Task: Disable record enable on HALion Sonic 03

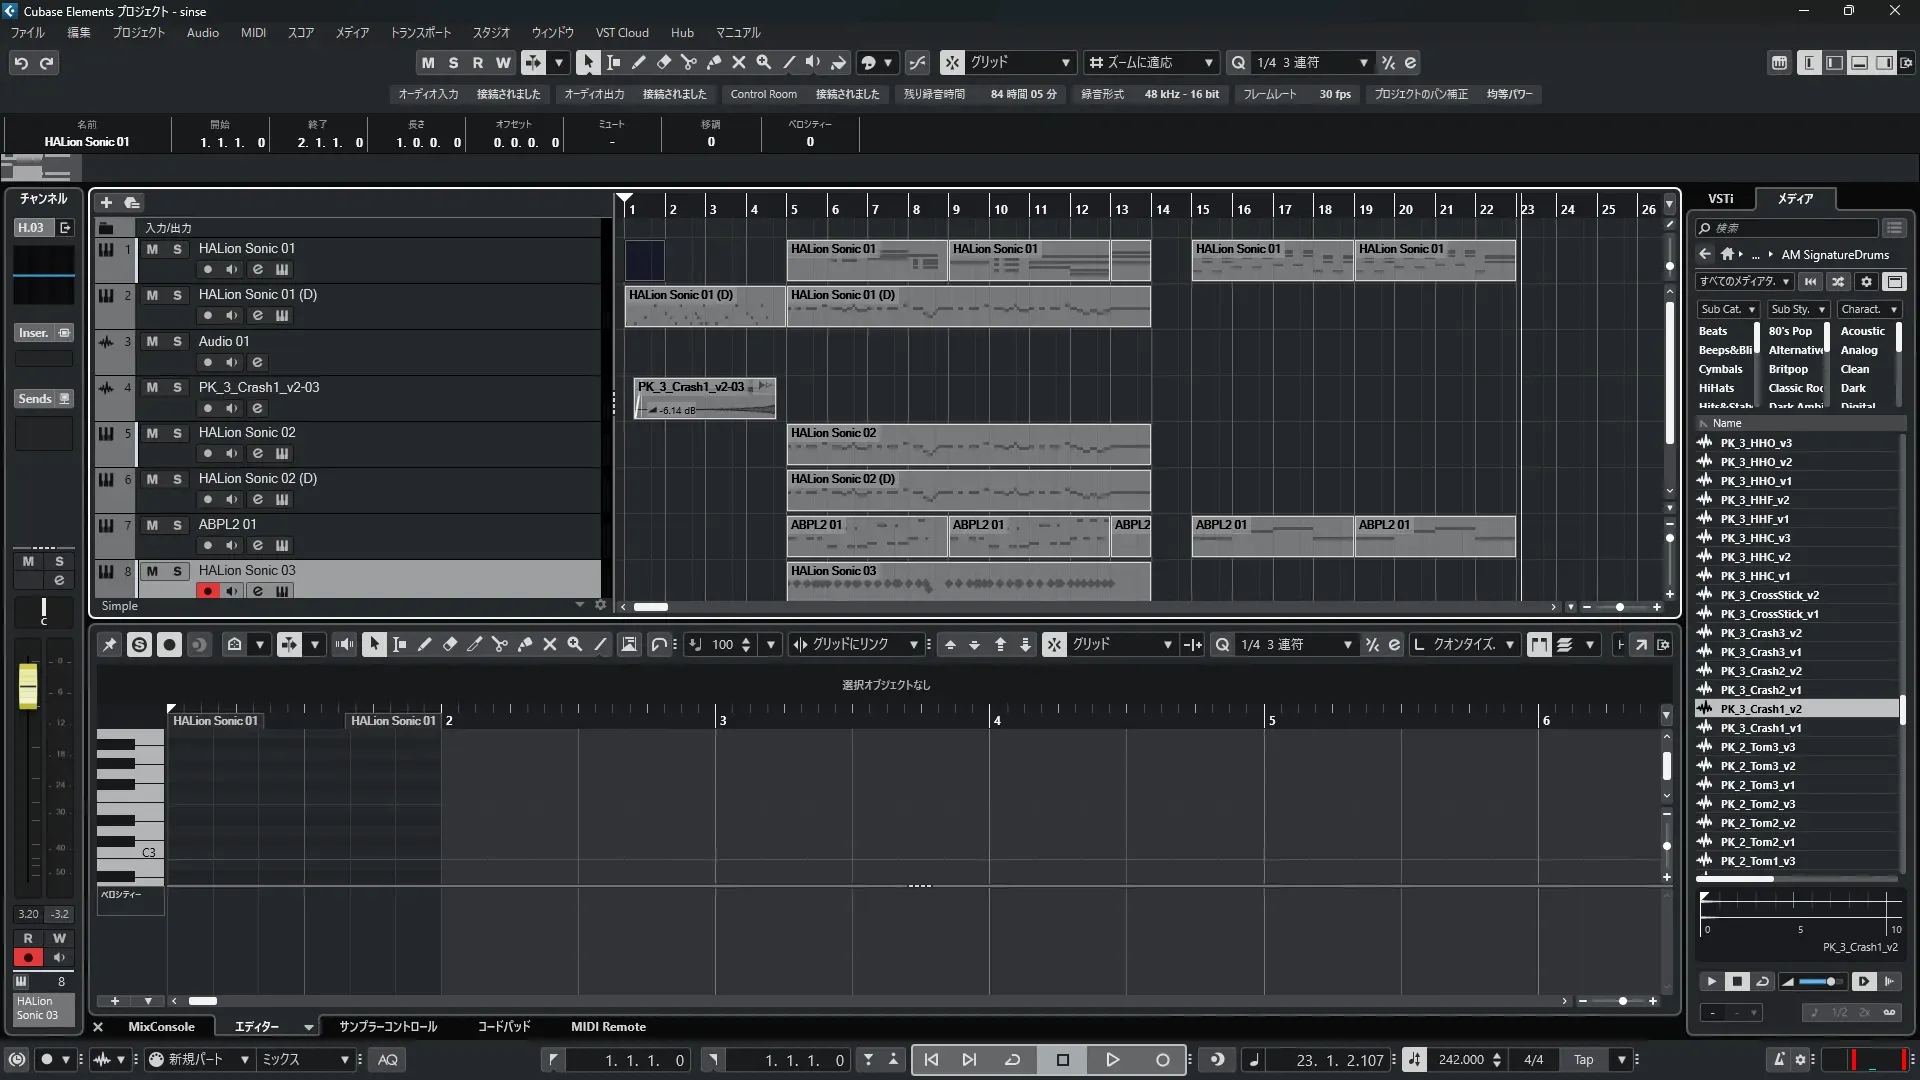Action: pos(207,591)
